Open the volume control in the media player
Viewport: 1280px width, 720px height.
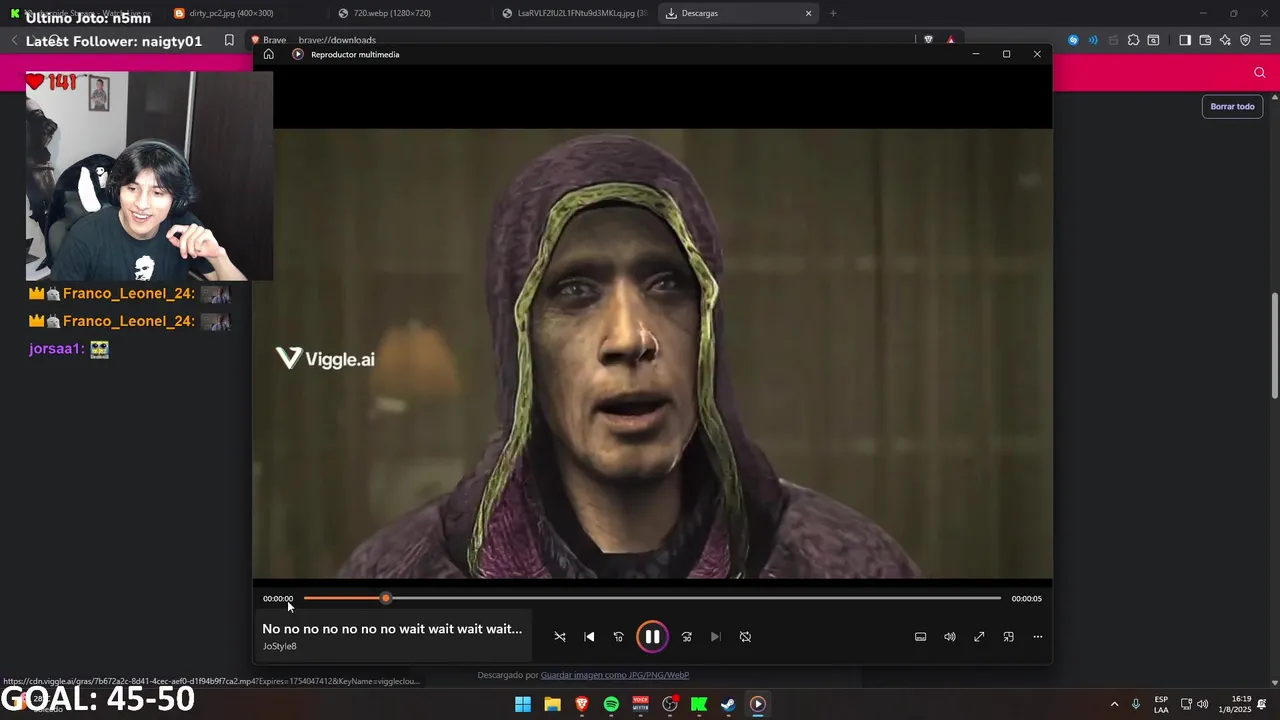click(950, 637)
